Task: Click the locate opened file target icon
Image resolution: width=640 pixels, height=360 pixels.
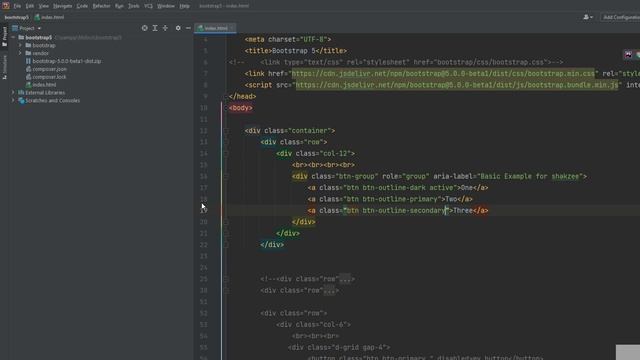Action: pos(144,28)
